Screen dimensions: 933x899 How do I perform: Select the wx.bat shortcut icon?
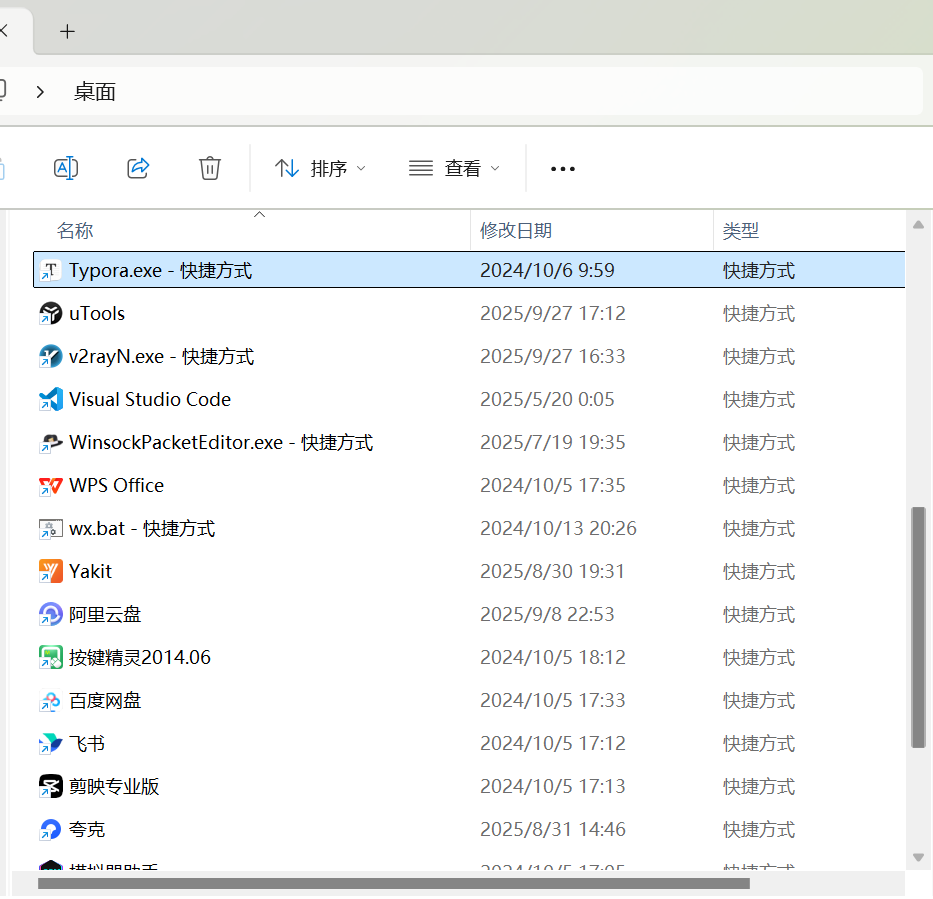click(x=51, y=528)
